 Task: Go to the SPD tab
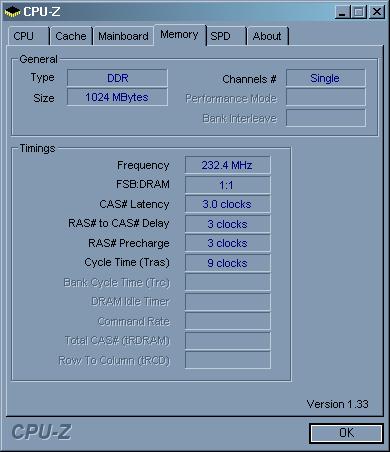pos(226,36)
